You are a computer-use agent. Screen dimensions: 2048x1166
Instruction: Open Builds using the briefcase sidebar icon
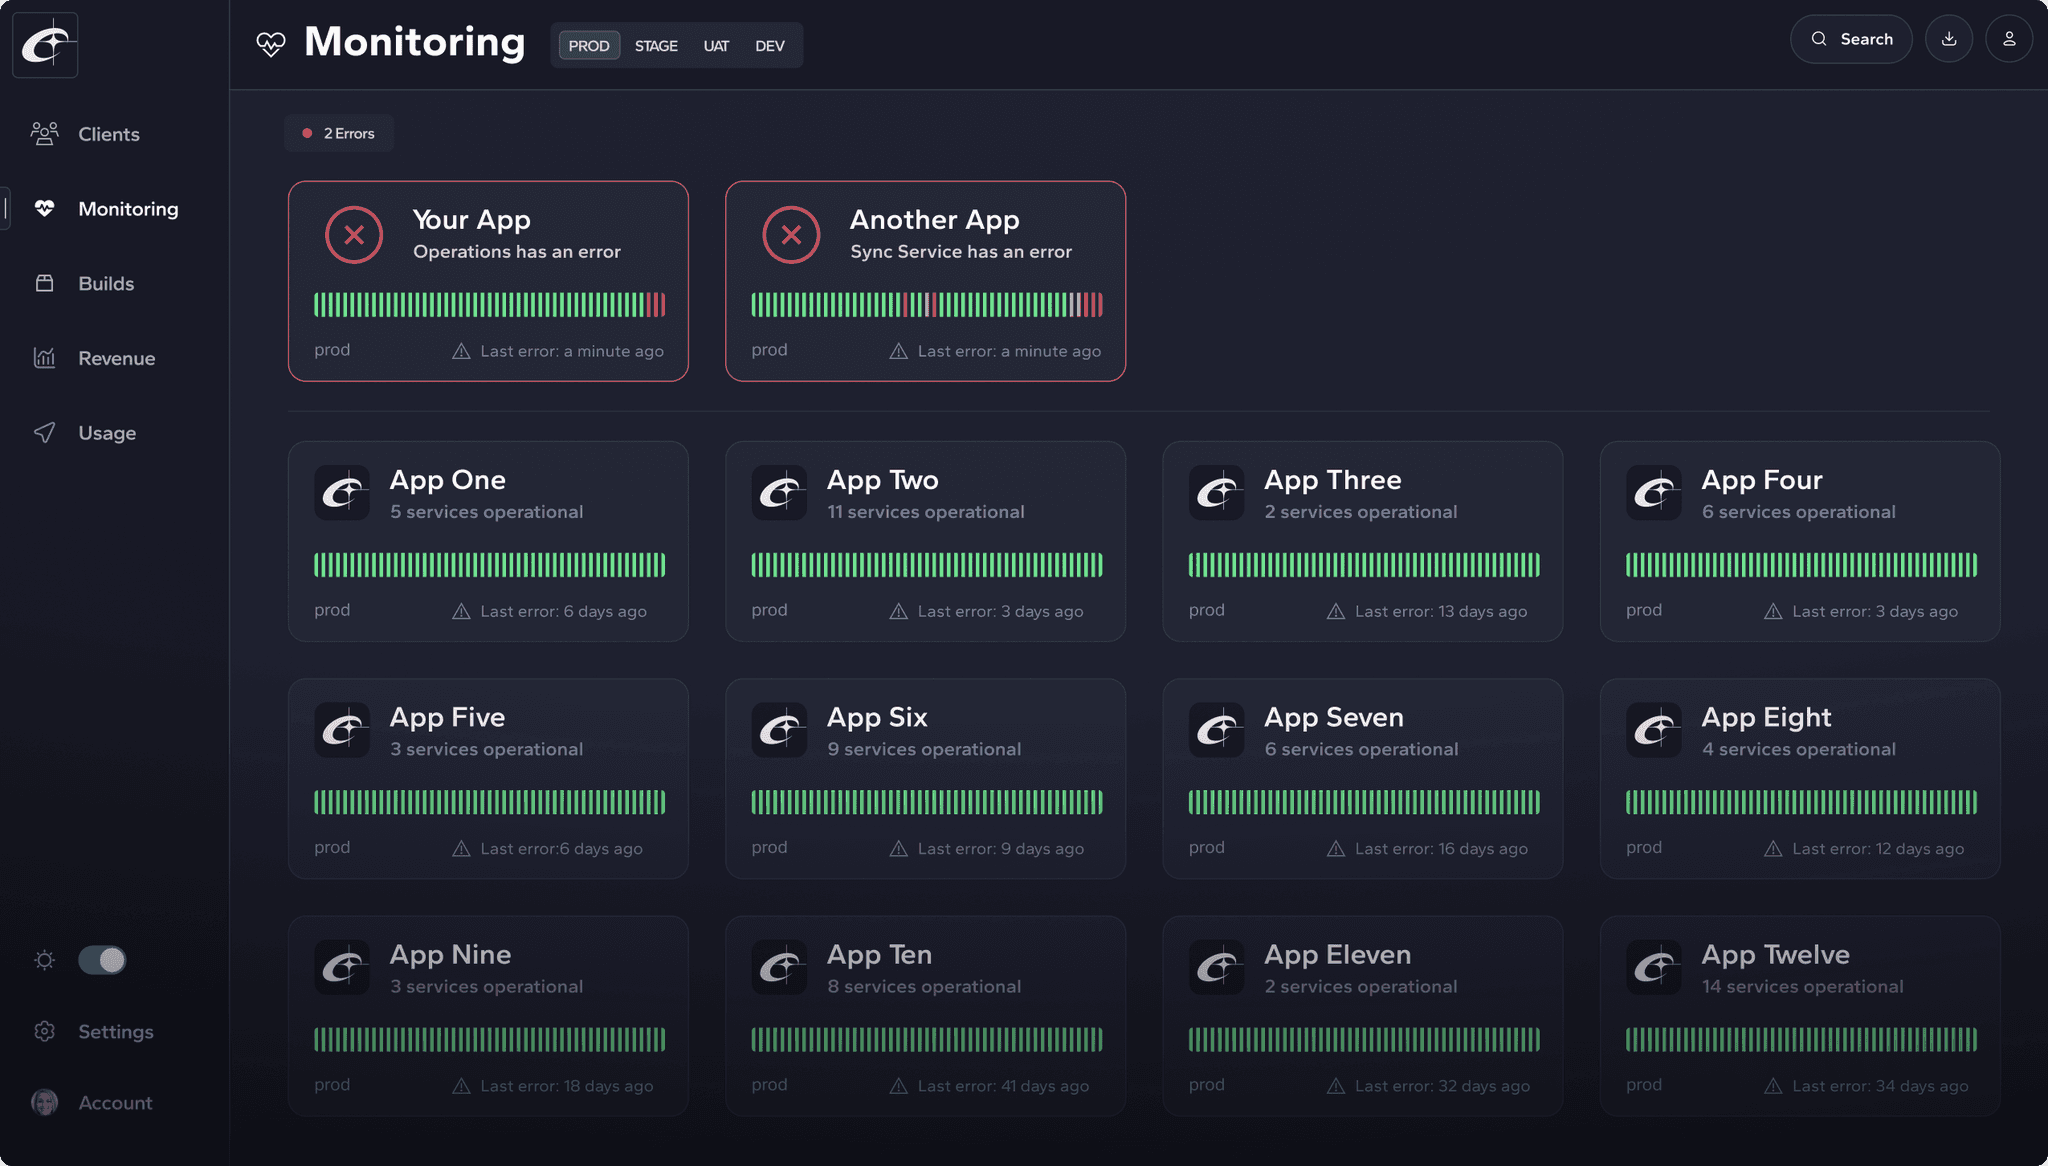coord(45,283)
